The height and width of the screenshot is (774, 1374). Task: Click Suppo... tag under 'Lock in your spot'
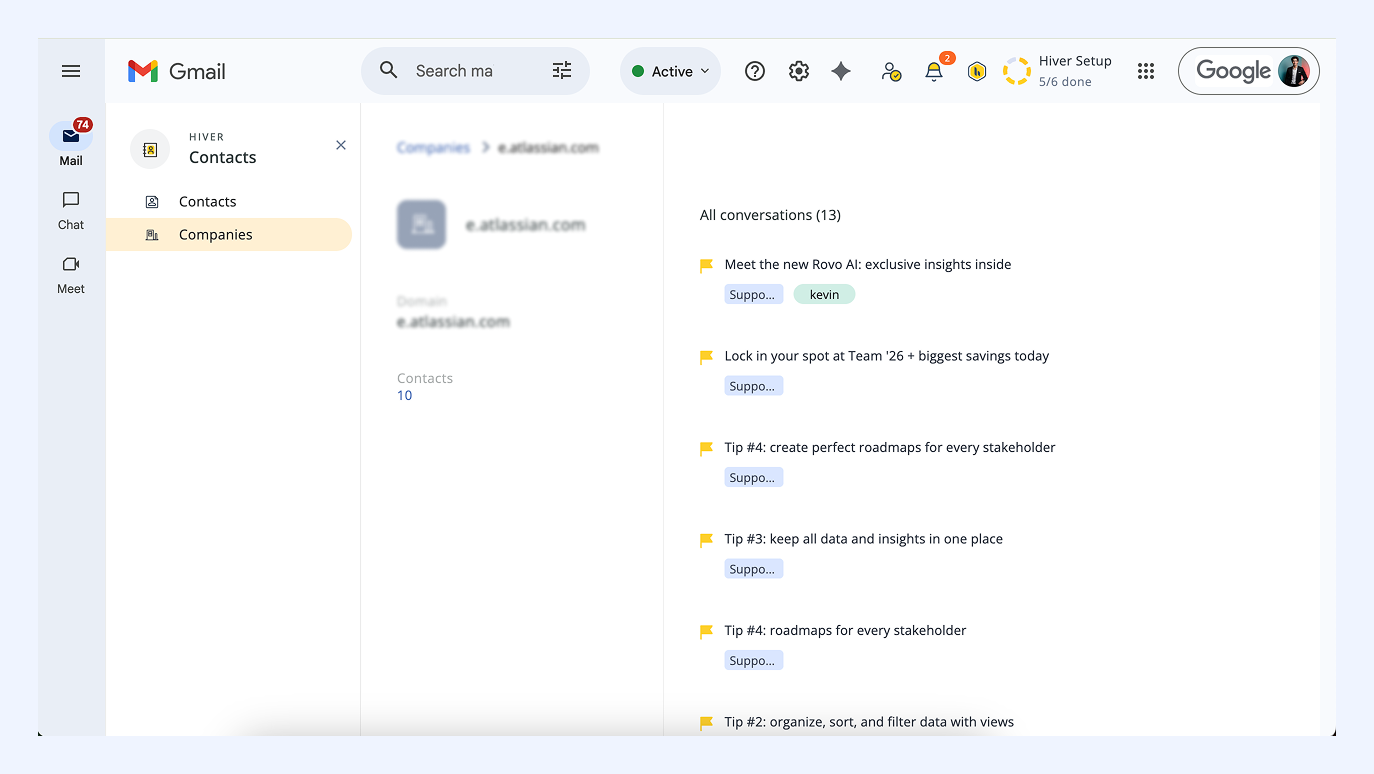754,386
